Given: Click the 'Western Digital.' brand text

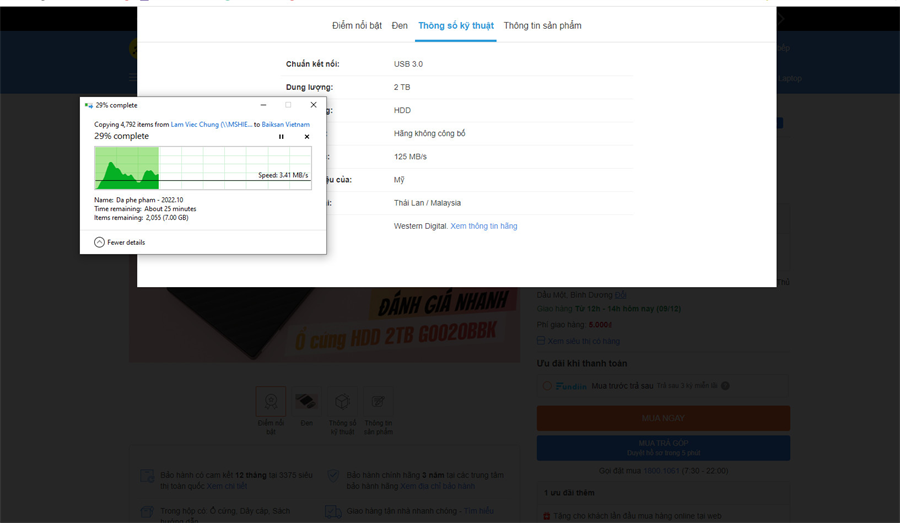Looking at the screenshot, I should click(x=421, y=226).
